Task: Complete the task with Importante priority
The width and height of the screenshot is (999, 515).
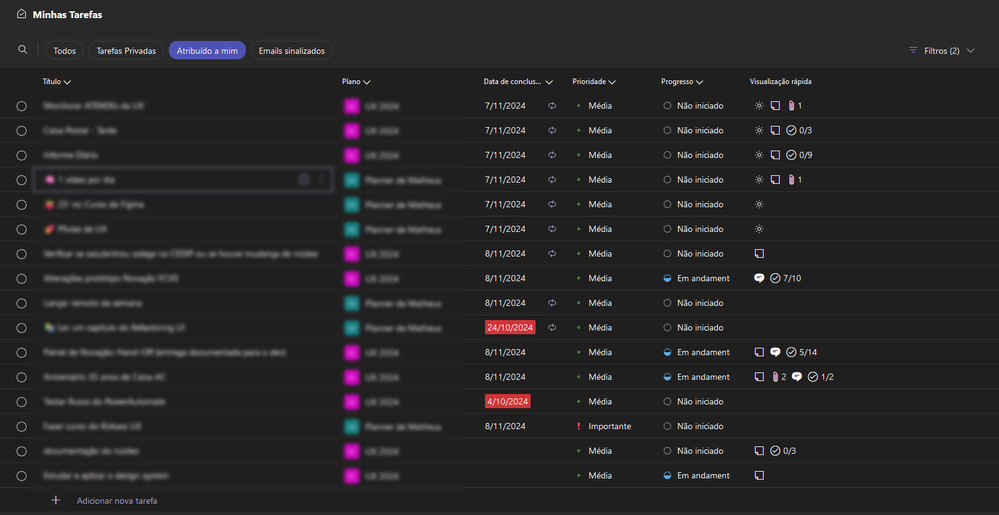Action: [22, 426]
